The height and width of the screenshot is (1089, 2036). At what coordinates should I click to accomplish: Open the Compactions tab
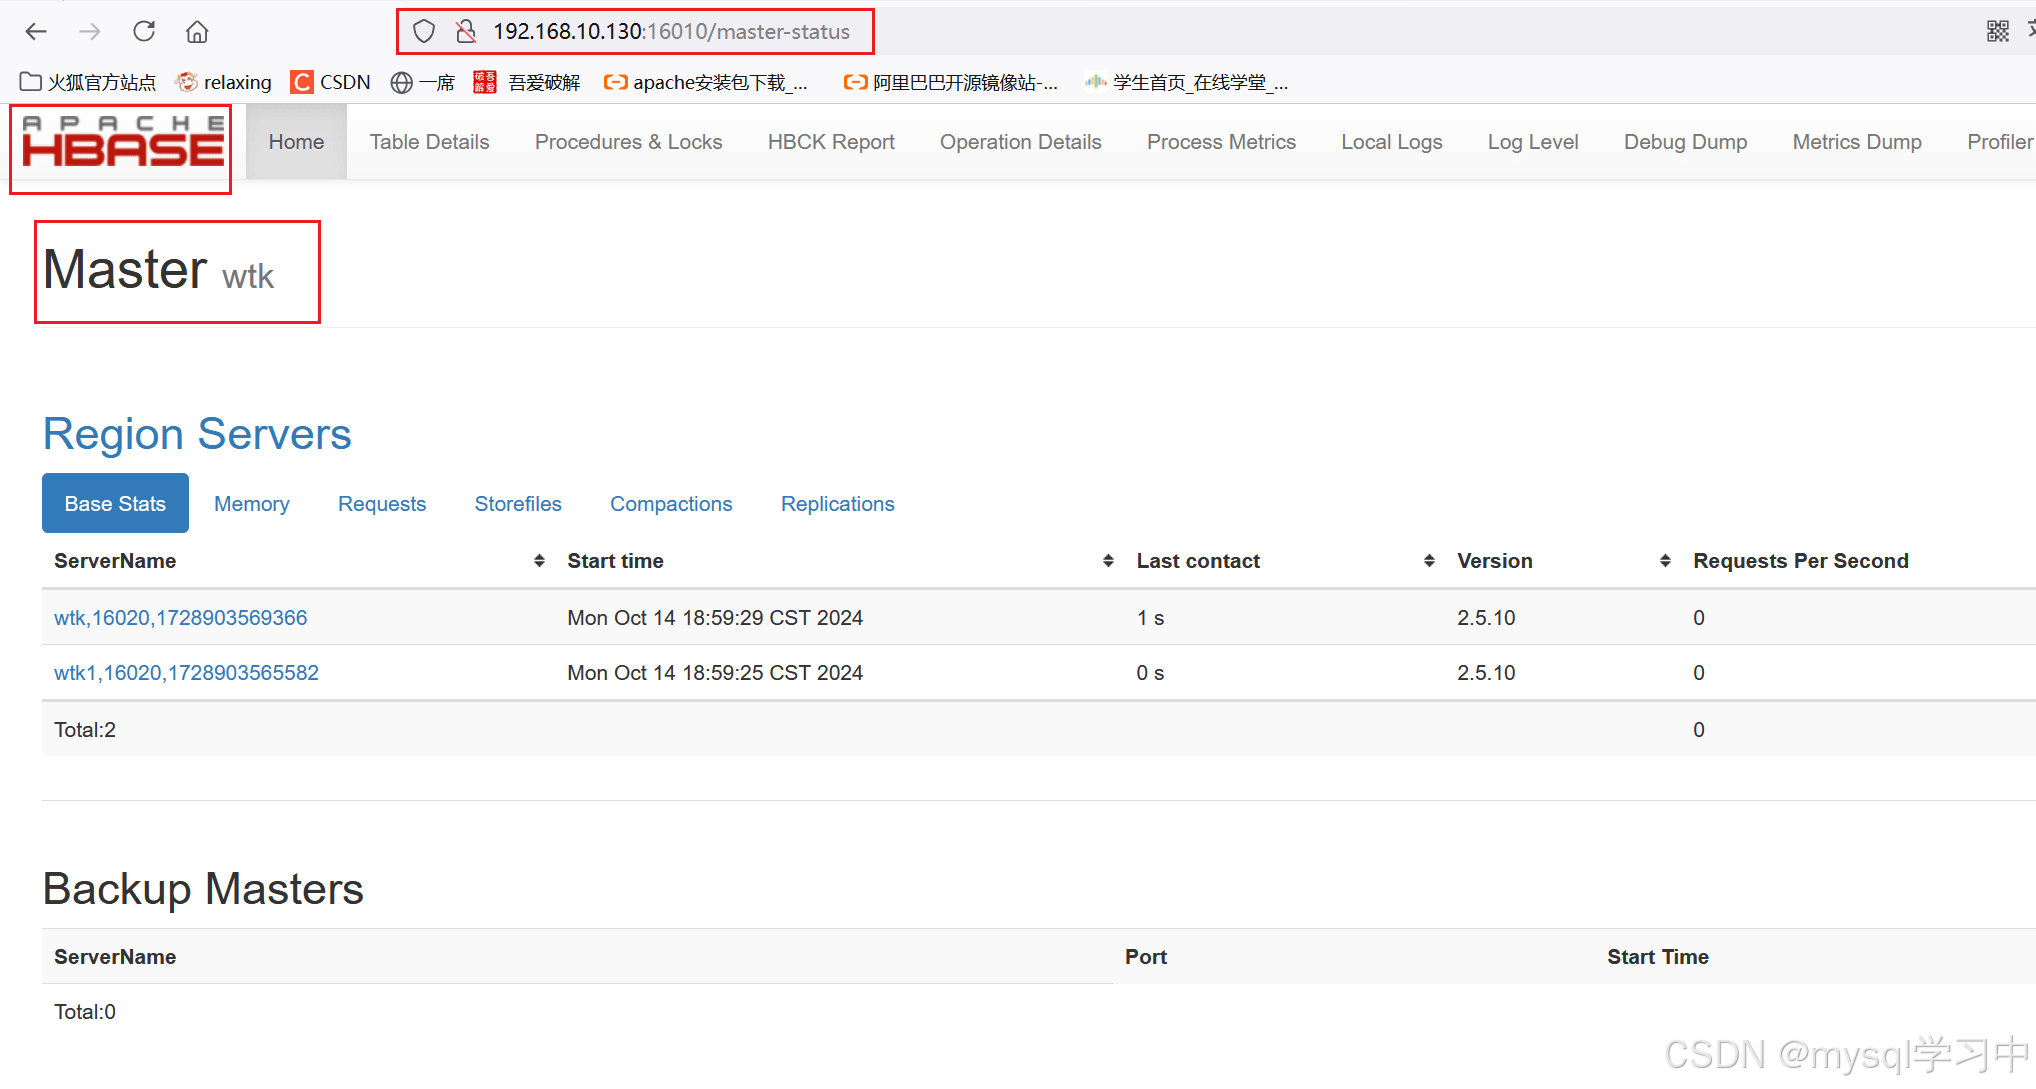click(671, 504)
